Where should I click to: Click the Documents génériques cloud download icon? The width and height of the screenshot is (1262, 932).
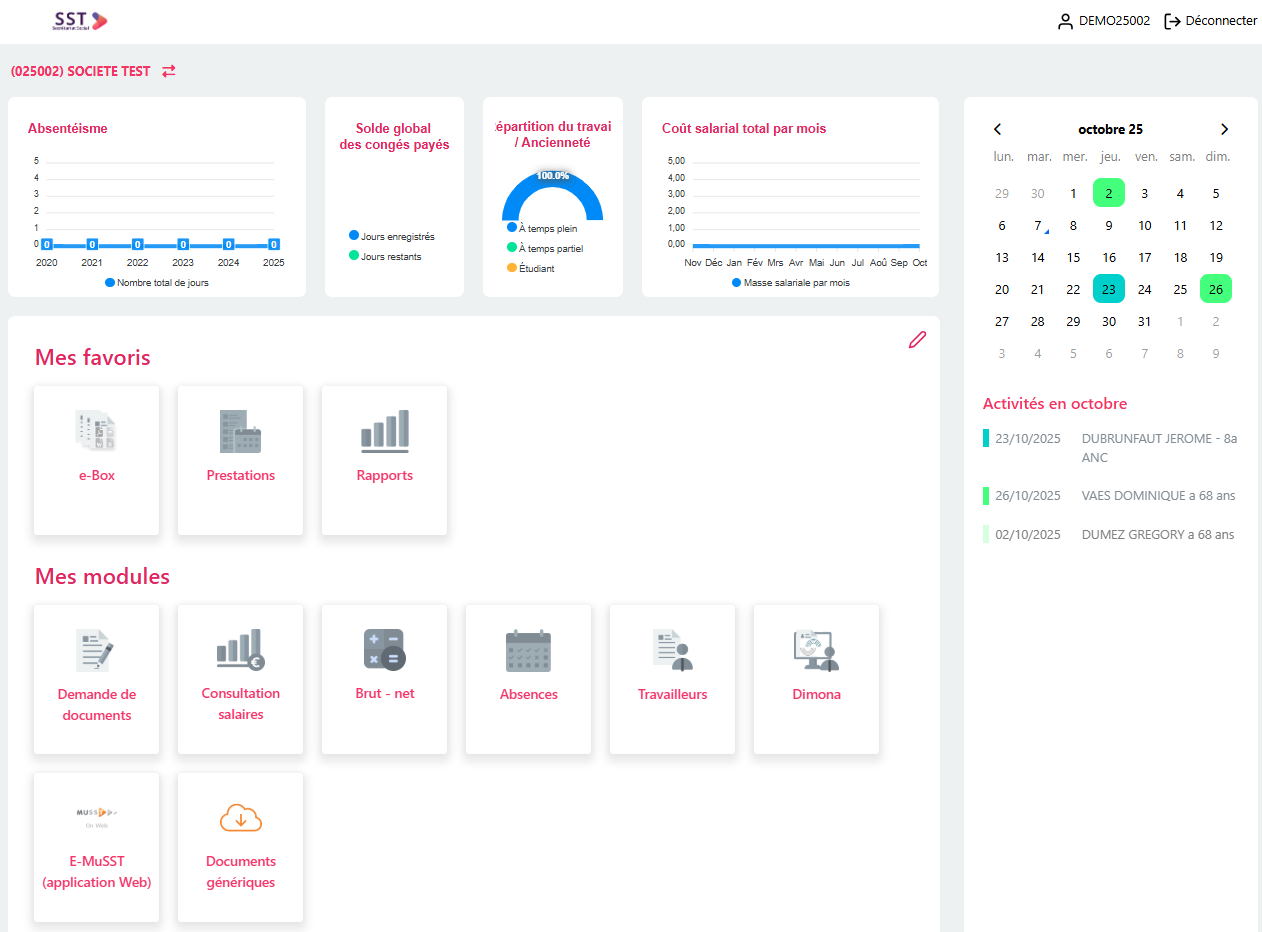click(x=240, y=818)
